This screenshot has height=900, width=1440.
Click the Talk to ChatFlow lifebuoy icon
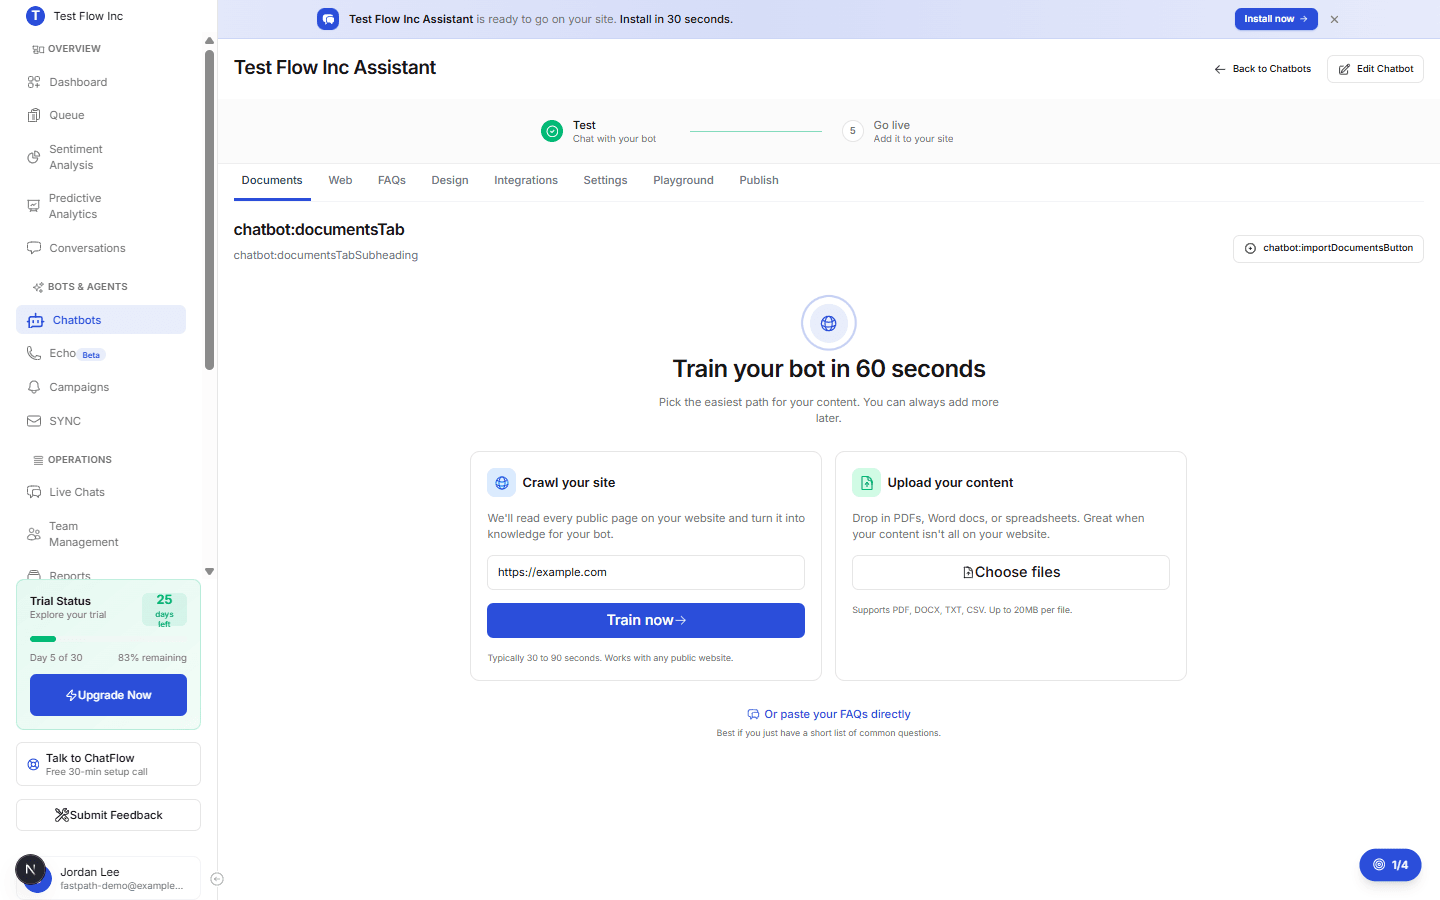tap(33, 764)
